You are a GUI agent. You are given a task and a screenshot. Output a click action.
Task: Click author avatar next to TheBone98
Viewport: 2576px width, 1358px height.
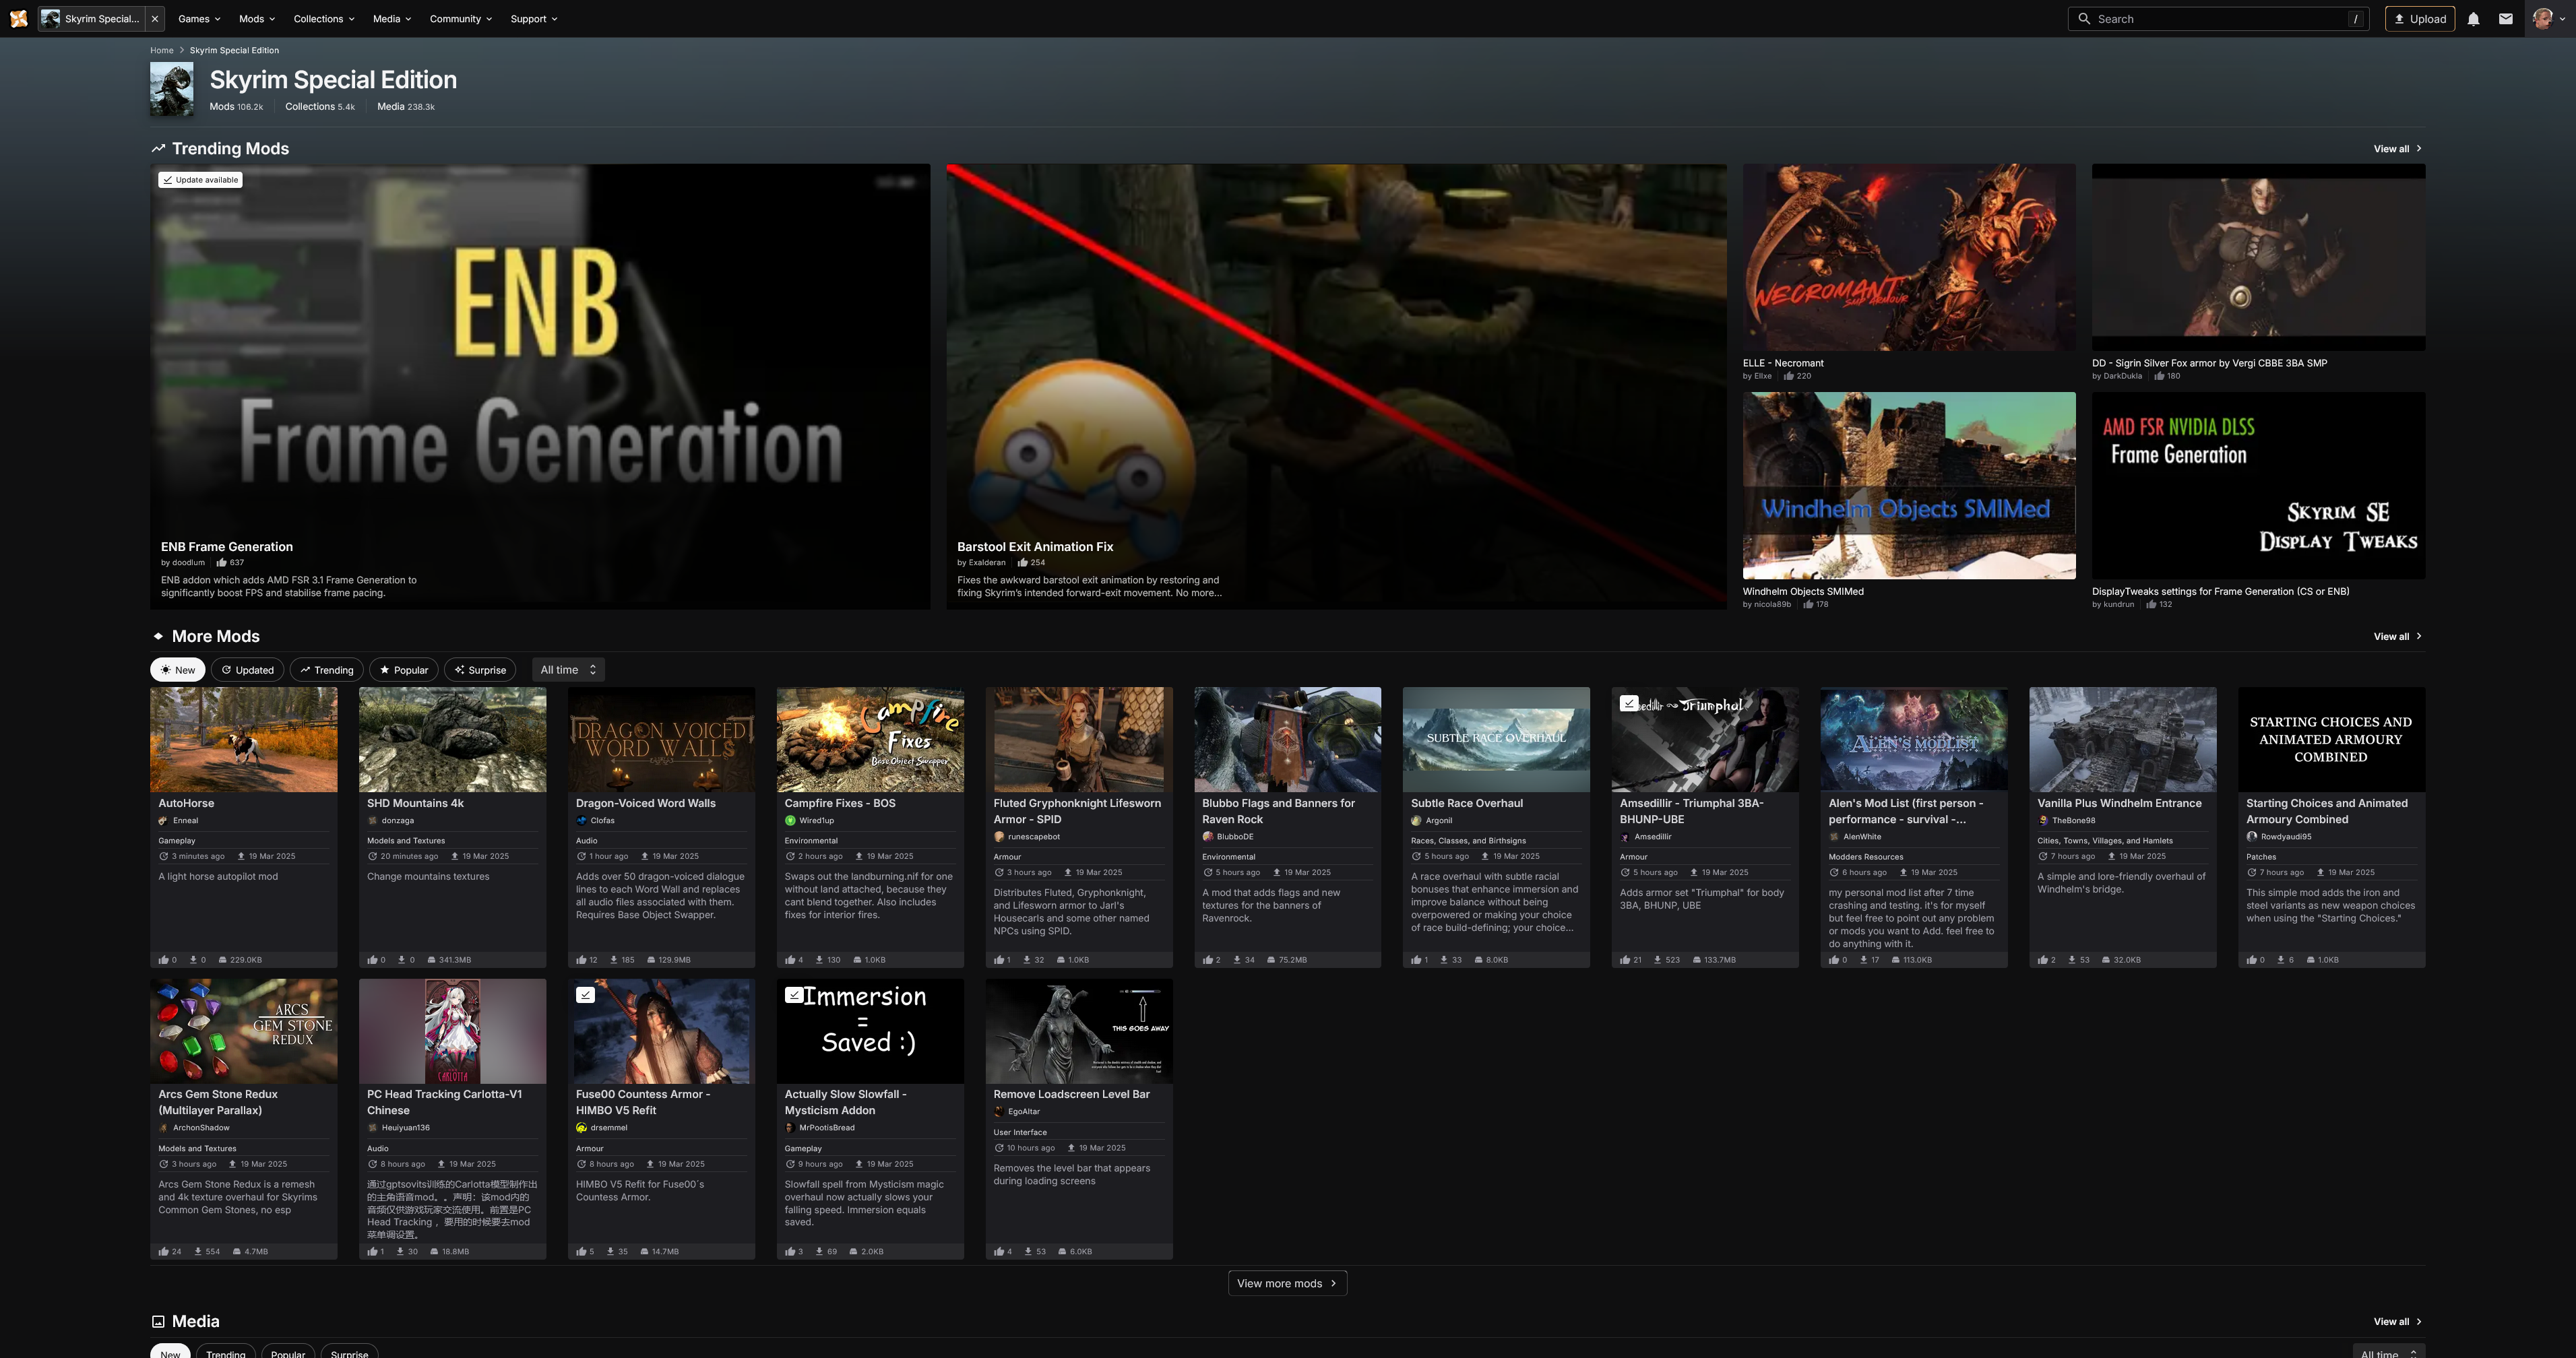point(2043,821)
